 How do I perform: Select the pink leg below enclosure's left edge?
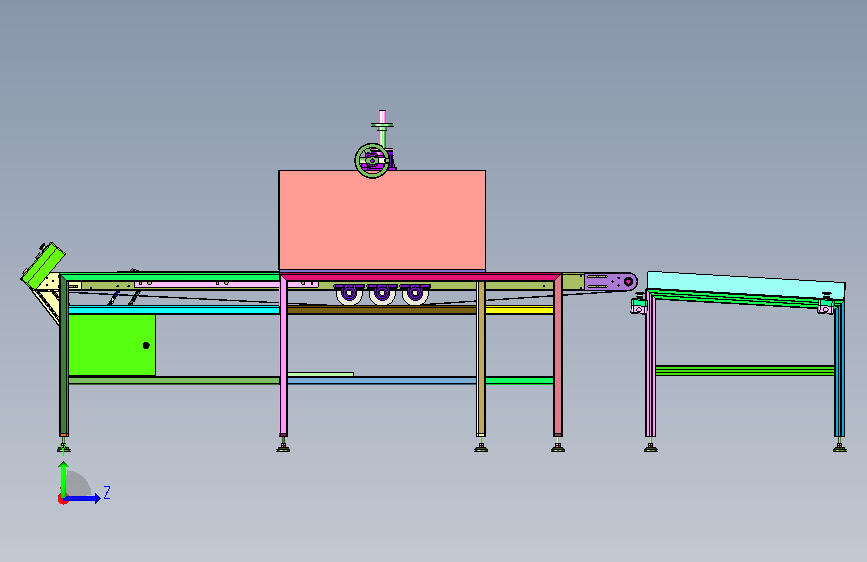283,357
